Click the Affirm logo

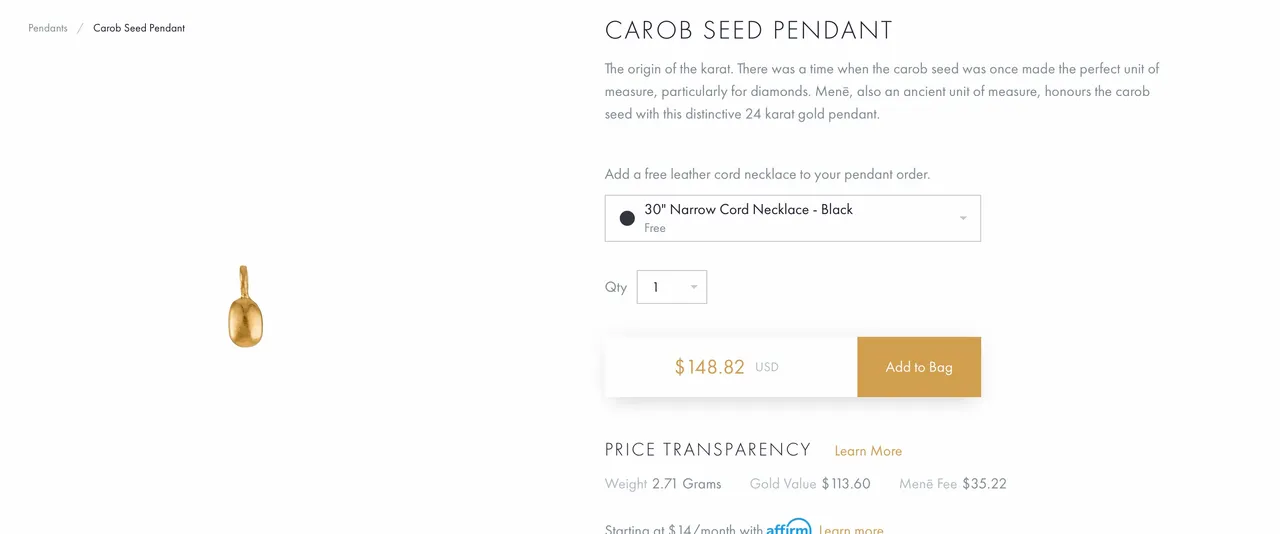tap(789, 526)
